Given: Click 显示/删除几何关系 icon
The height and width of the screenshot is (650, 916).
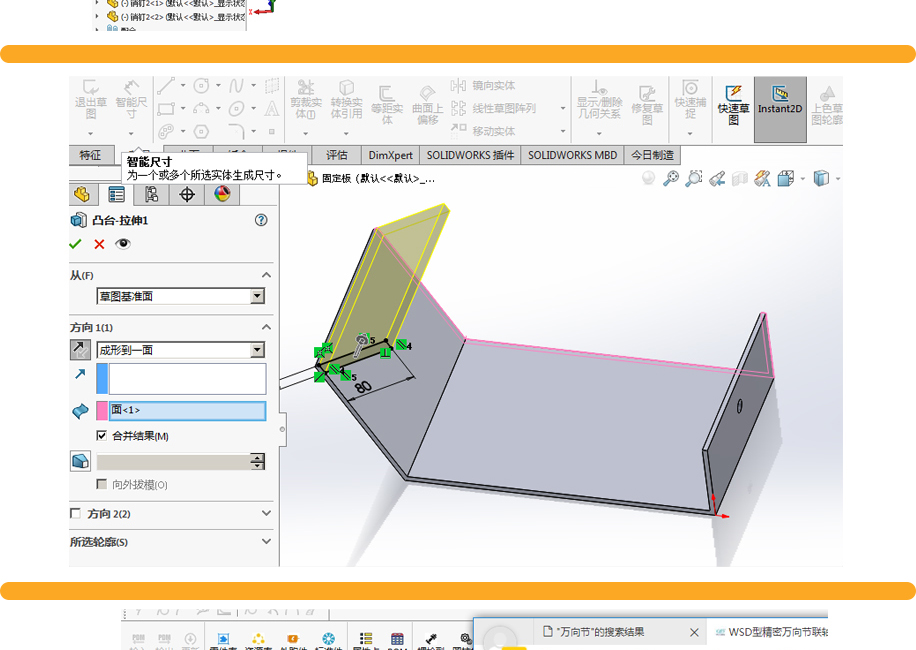Looking at the screenshot, I should [x=599, y=88].
